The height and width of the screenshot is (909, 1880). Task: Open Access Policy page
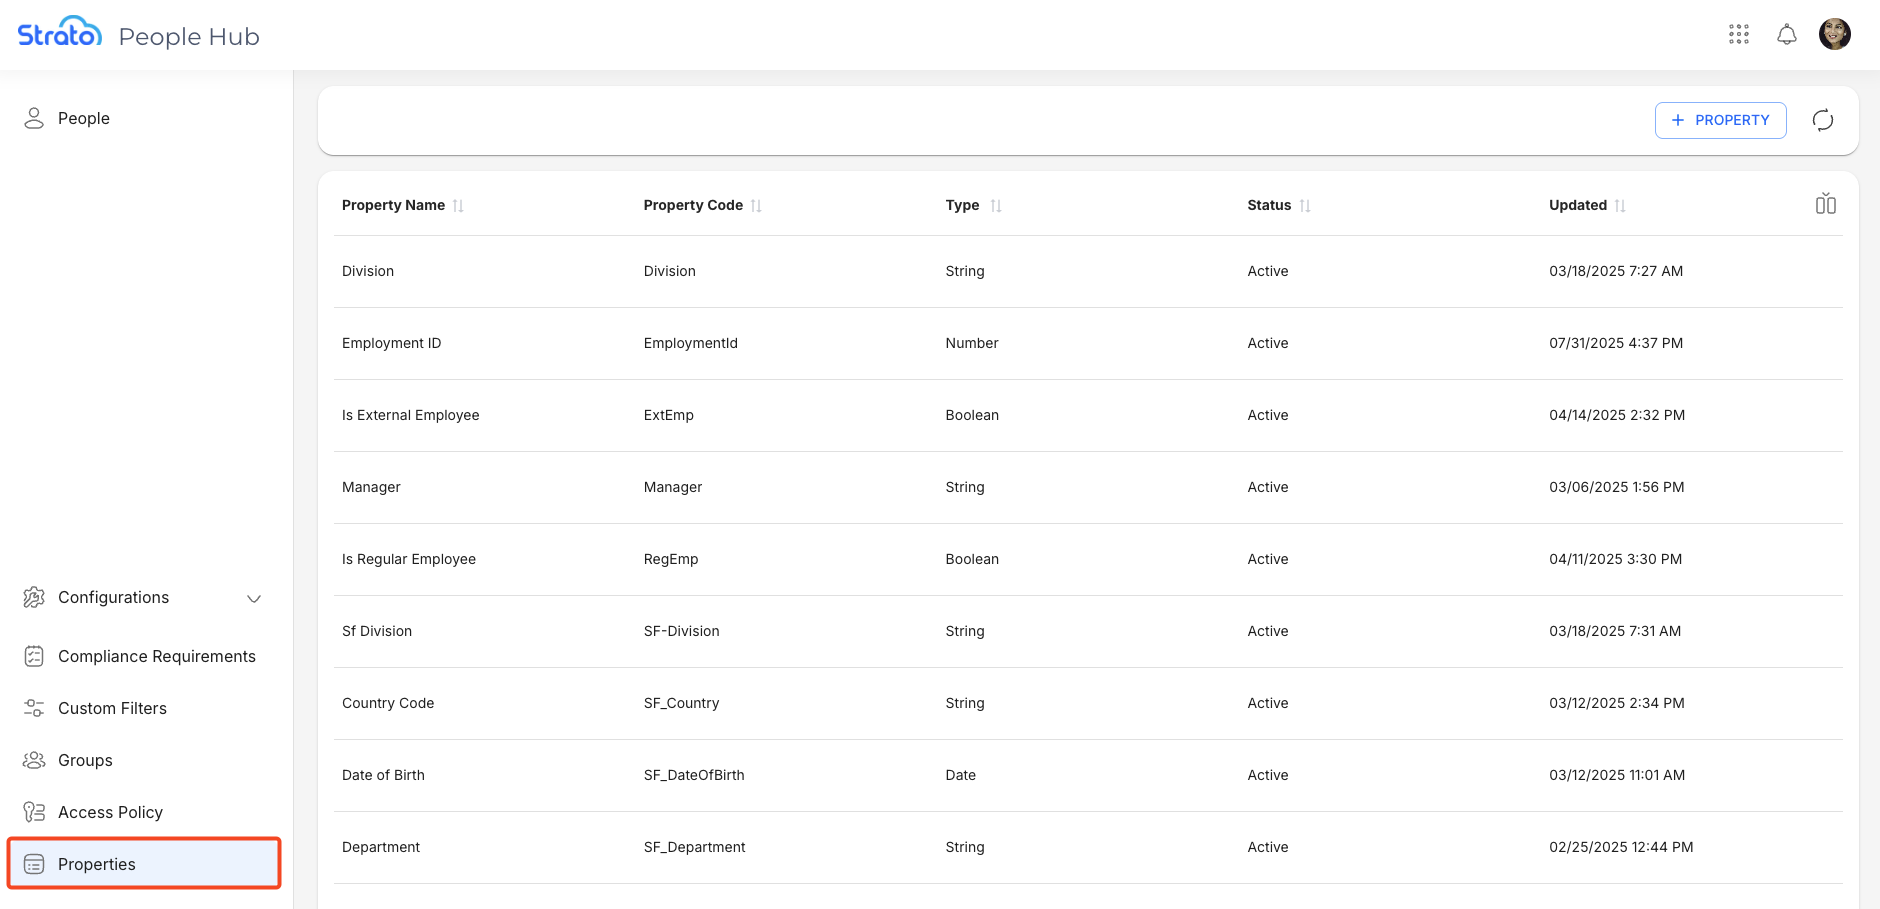[x=110, y=812]
